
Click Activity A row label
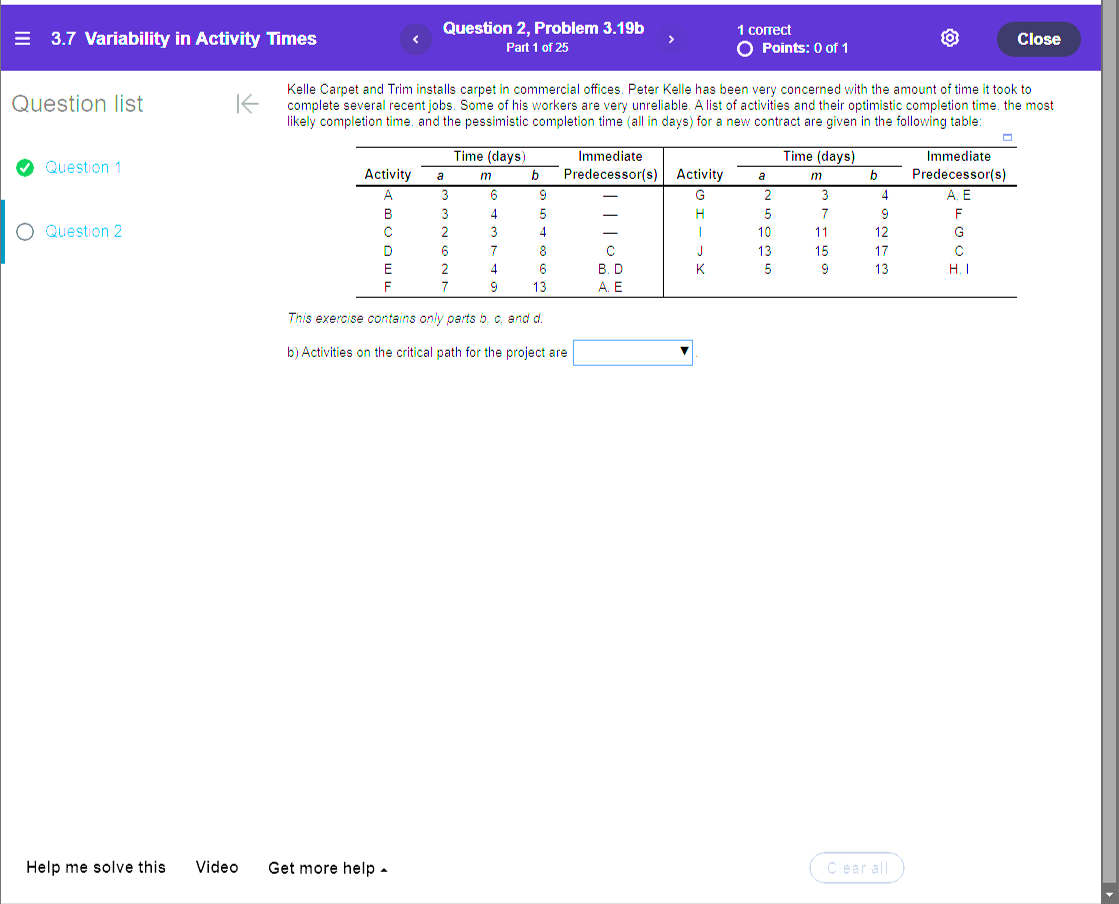[388, 195]
